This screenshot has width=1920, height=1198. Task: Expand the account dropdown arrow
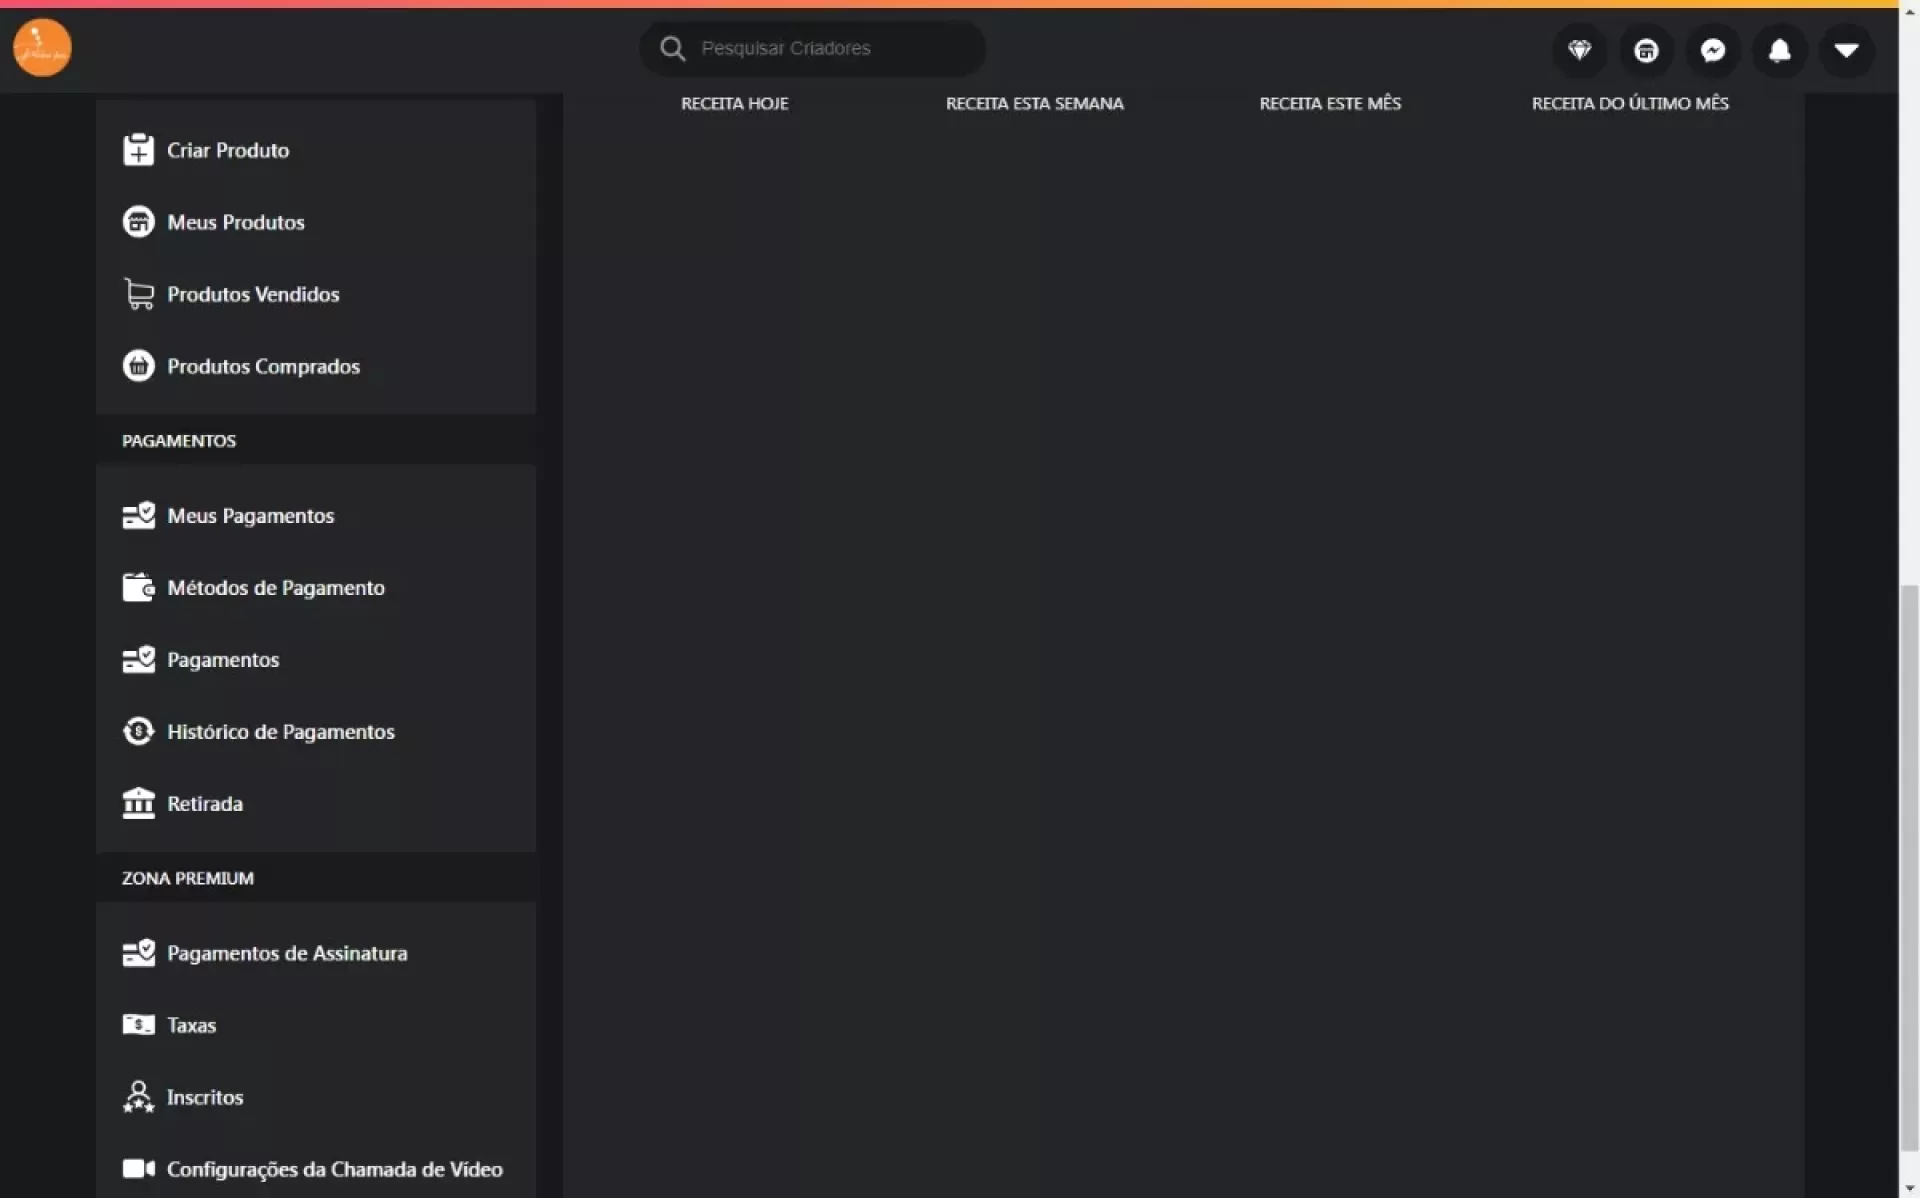click(1847, 50)
